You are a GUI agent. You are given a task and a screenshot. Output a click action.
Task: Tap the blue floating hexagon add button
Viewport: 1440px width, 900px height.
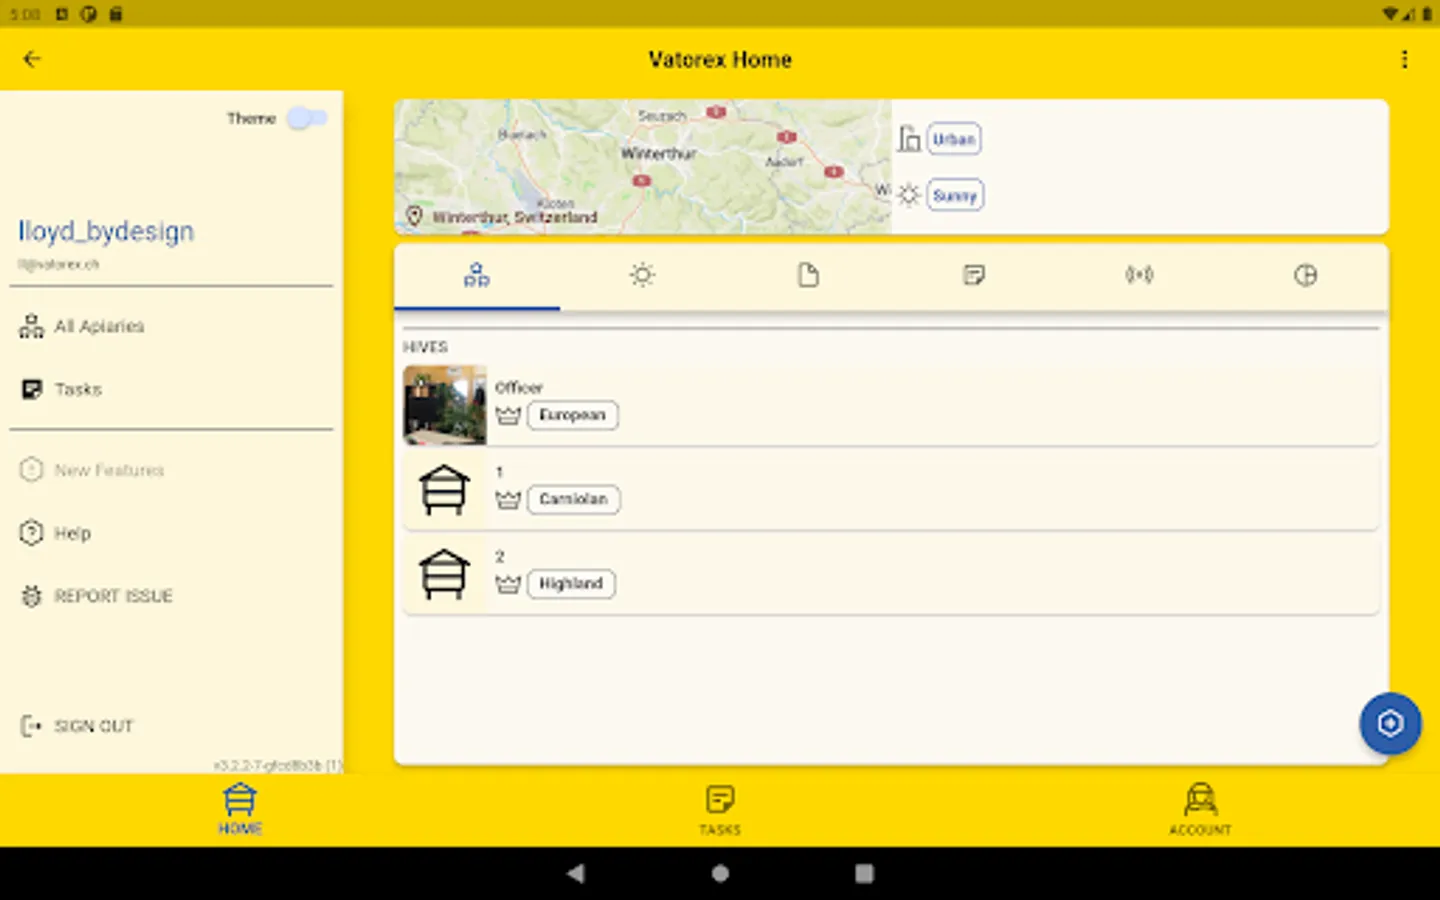click(1390, 723)
